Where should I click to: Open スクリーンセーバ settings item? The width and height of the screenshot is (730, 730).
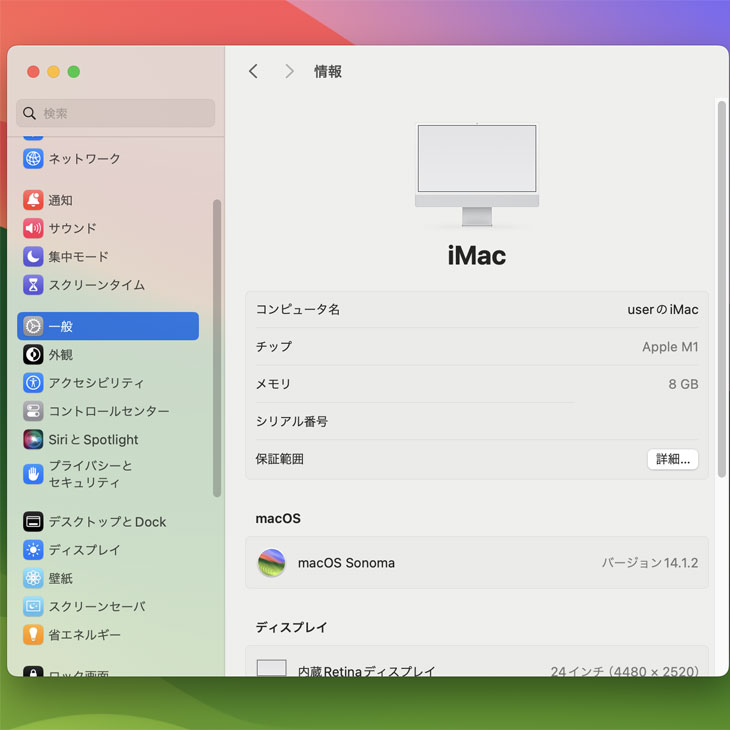click(x=96, y=607)
